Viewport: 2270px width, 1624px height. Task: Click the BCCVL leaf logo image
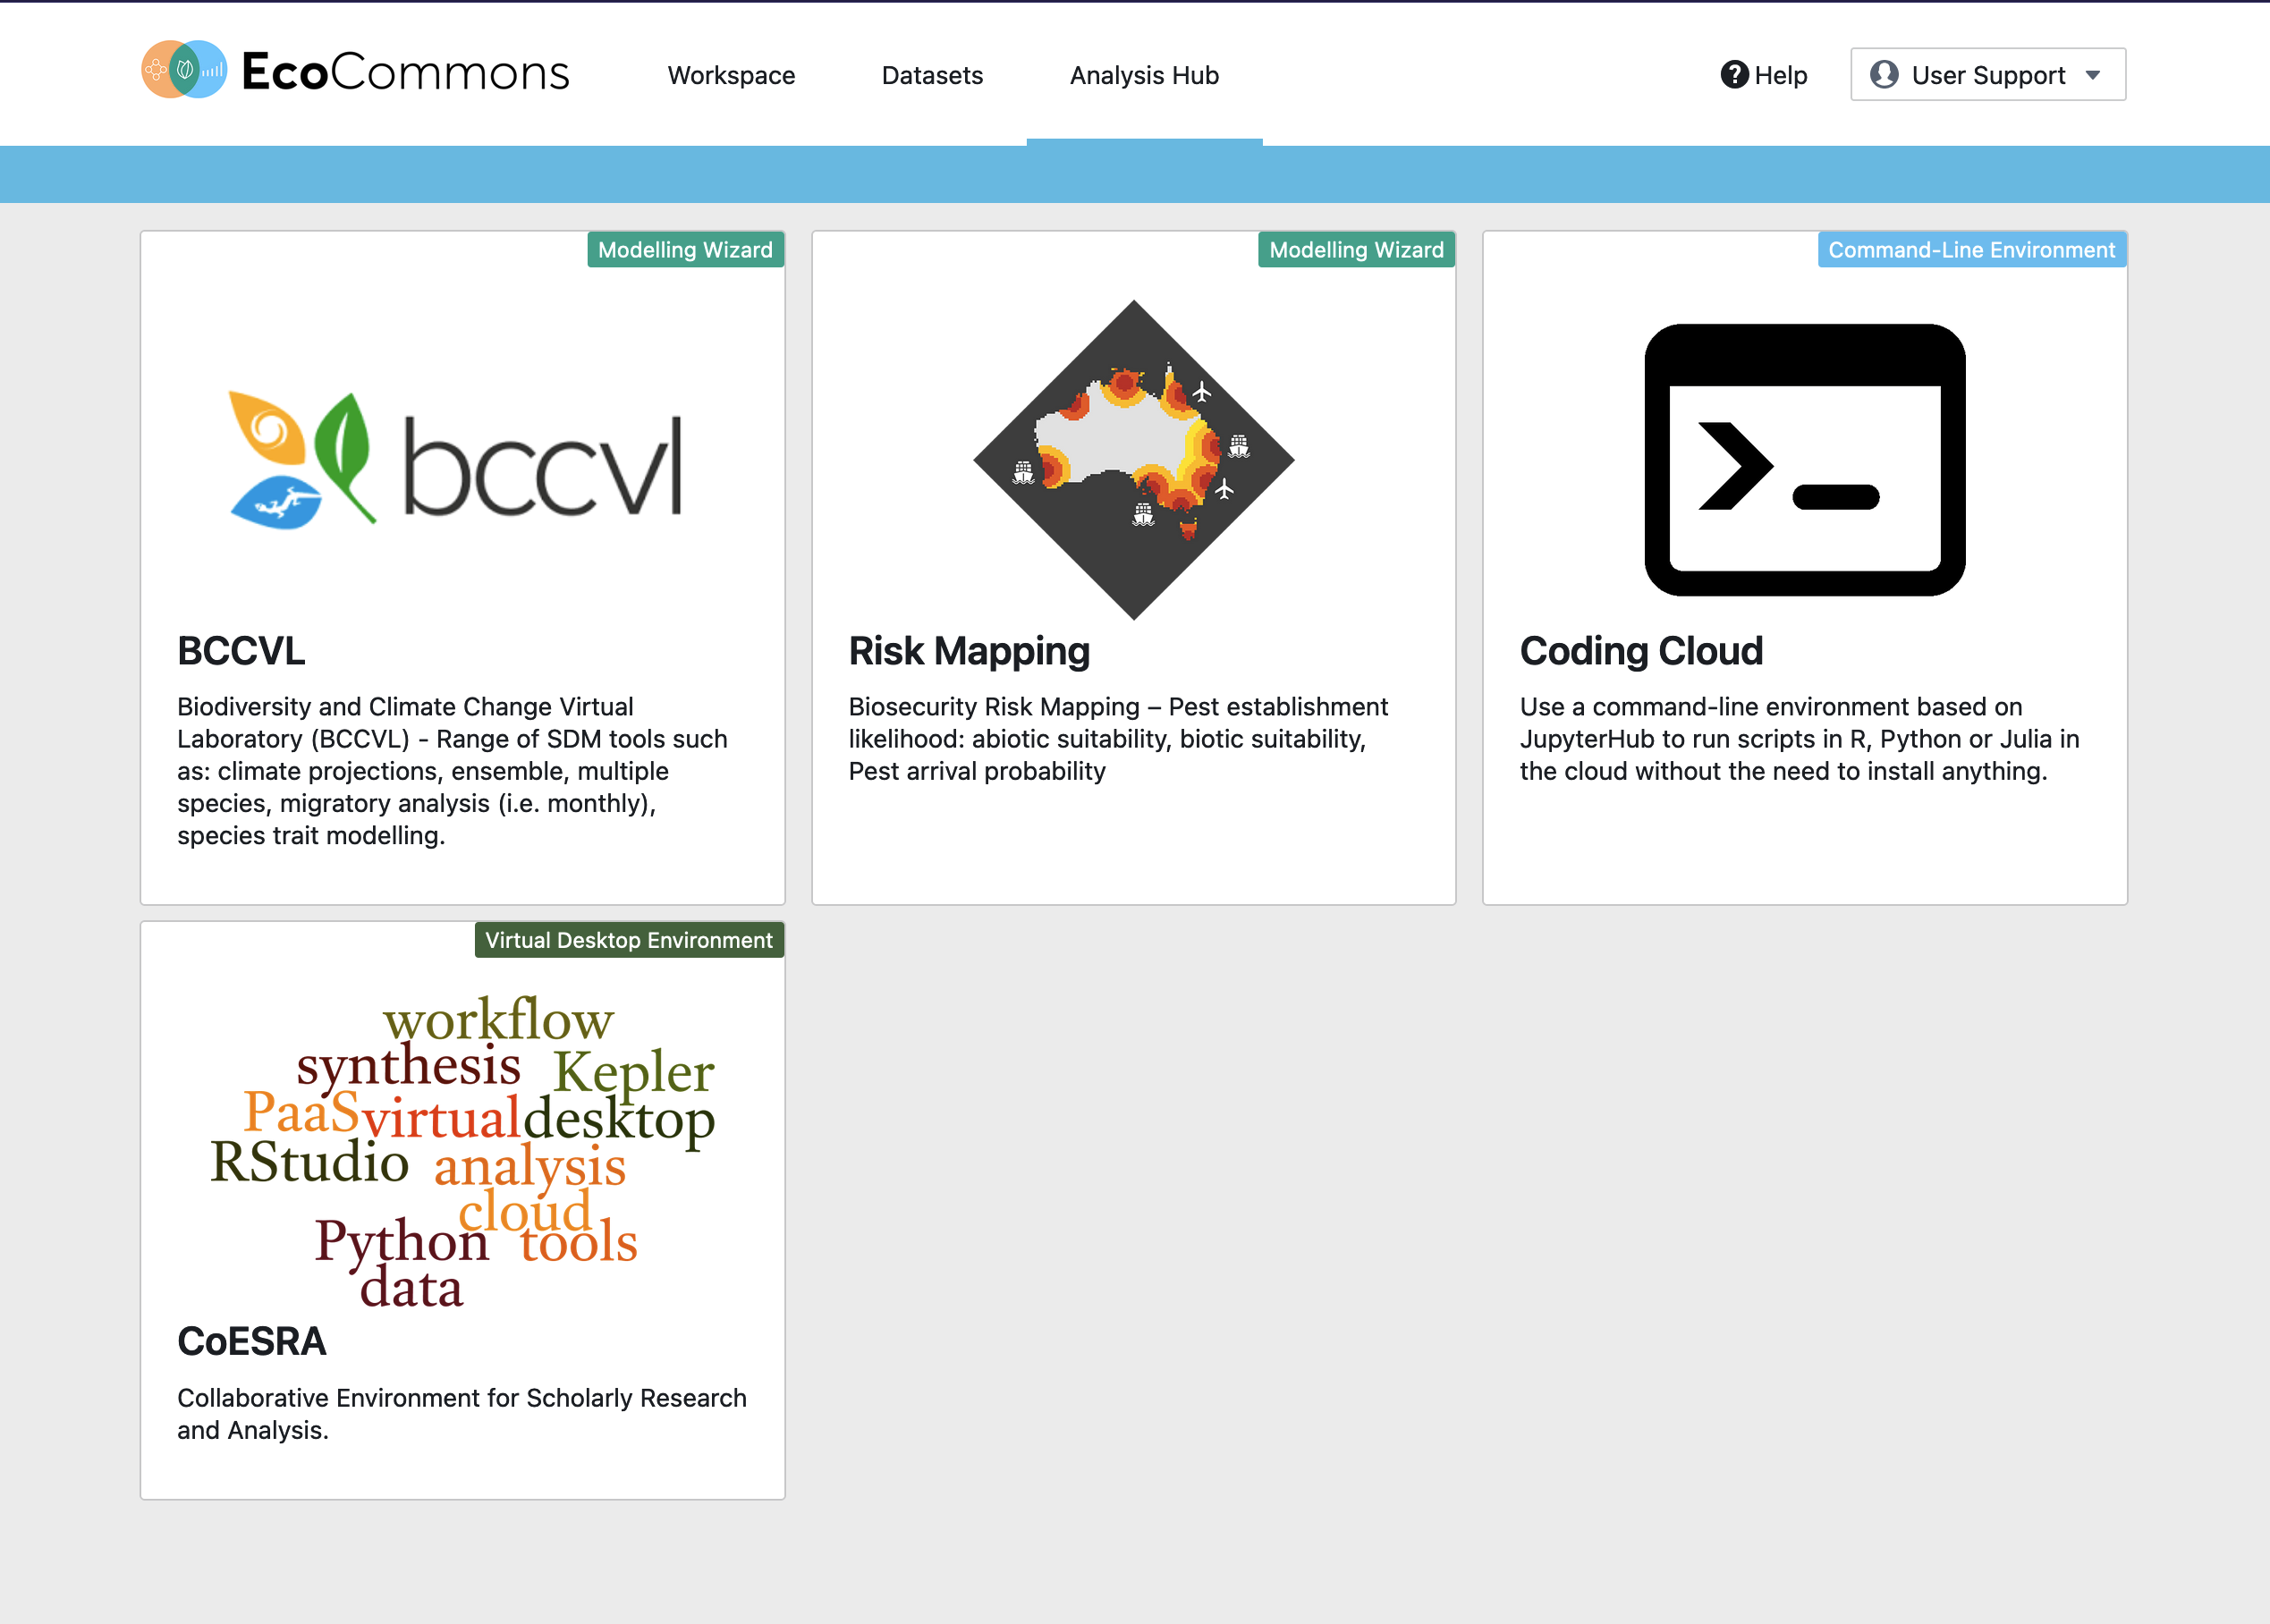tap(456, 459)
